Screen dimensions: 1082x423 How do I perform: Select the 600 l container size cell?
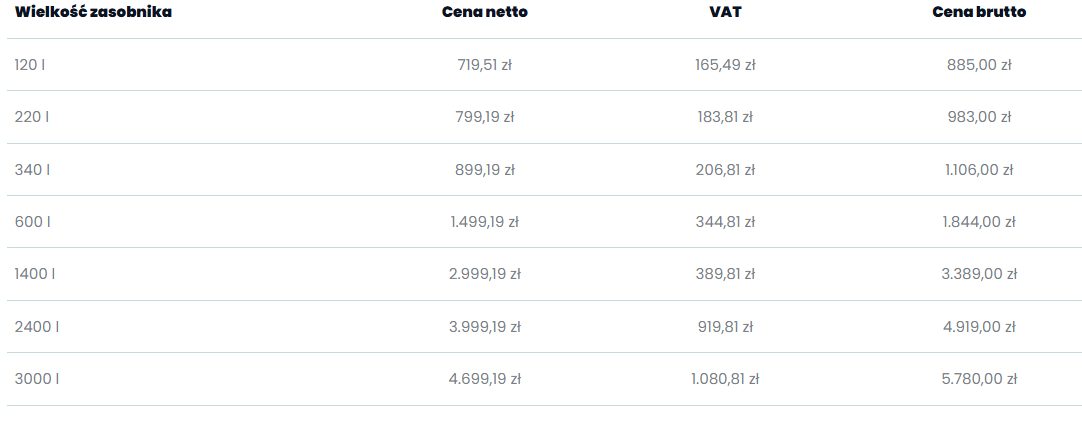[32, 222]
